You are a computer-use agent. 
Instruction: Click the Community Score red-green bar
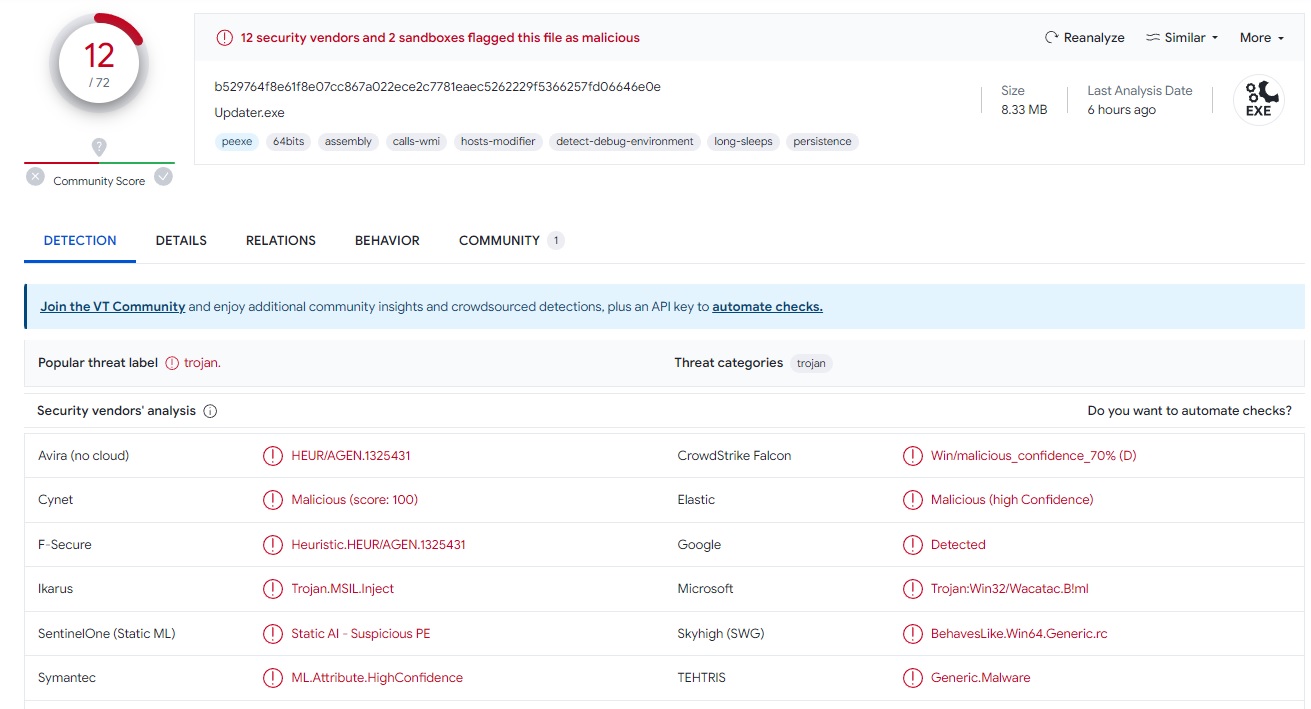[99, 162]
